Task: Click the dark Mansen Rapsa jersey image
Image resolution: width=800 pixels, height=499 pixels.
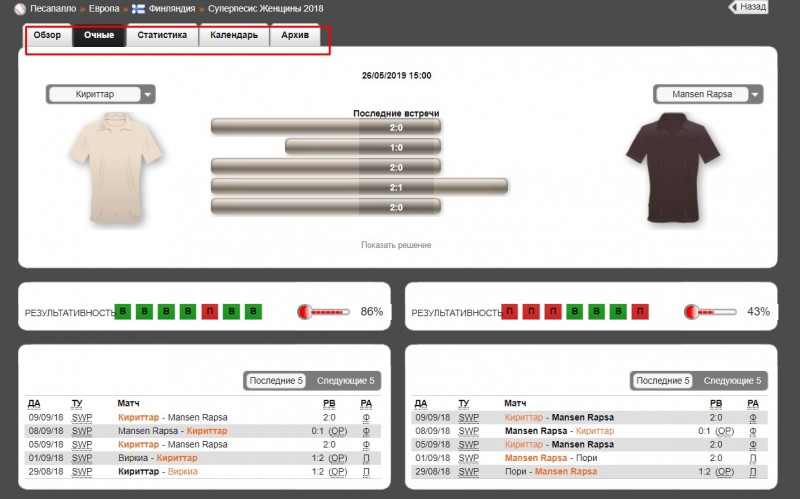Action: 673,168
